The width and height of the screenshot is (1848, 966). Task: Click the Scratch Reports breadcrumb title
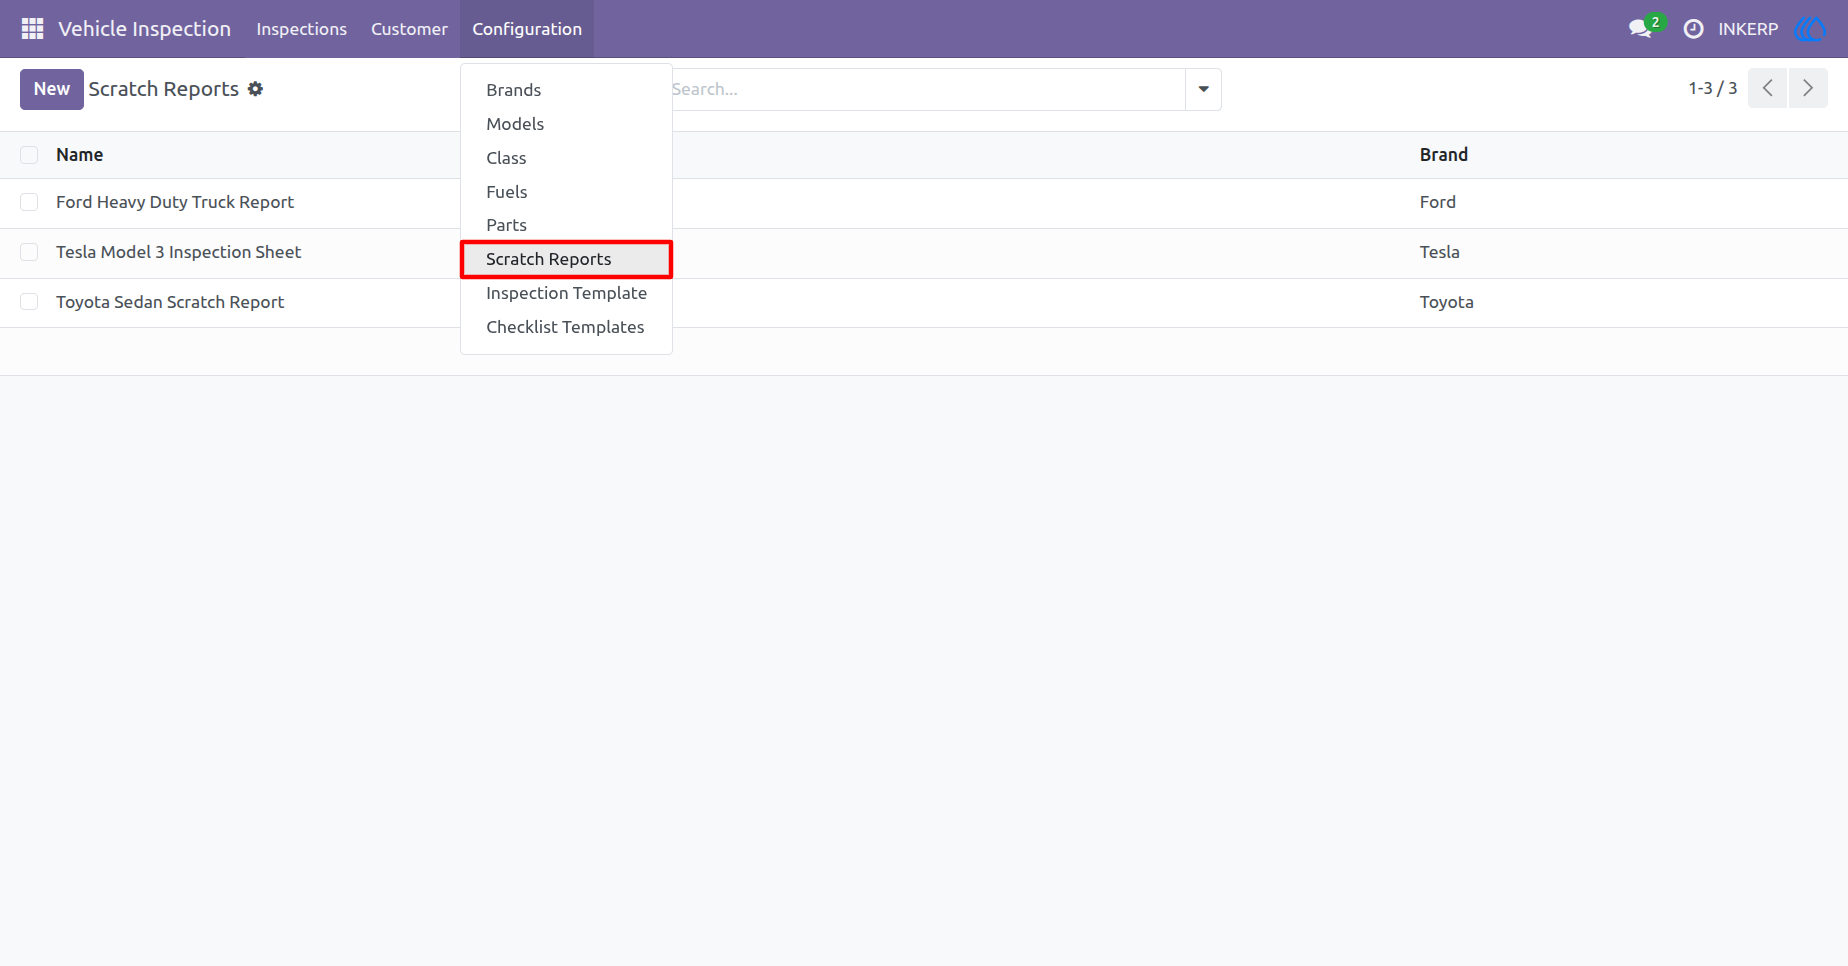(163, 89)
